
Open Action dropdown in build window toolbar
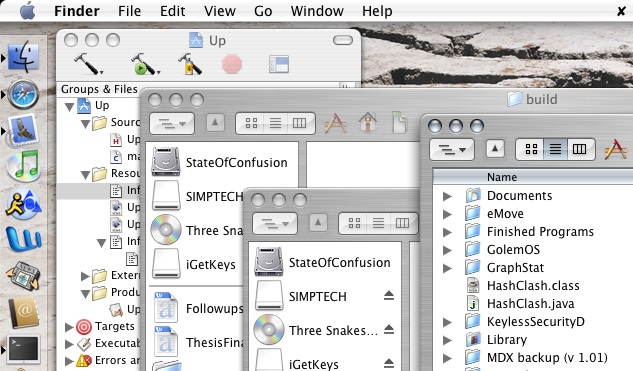(x=452, y=149)
